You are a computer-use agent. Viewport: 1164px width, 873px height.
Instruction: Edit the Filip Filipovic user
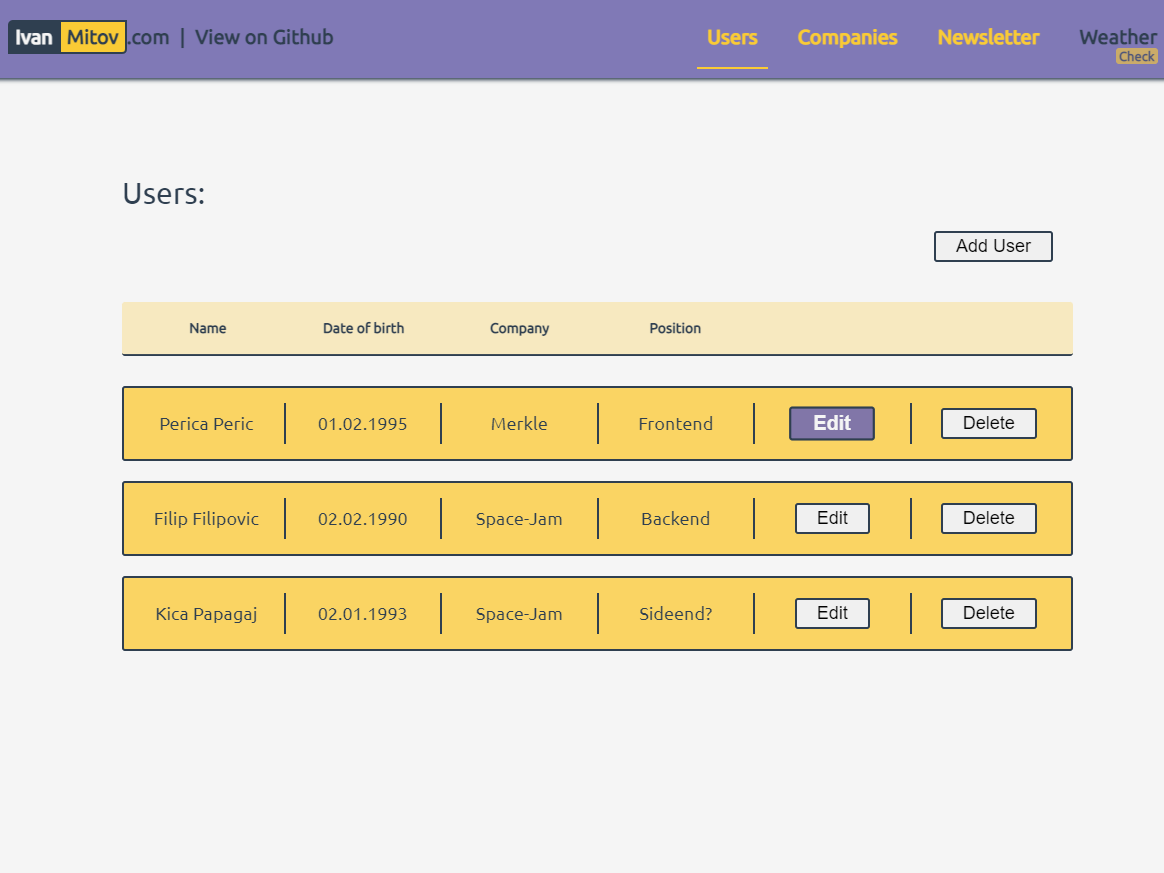[832, 518]
